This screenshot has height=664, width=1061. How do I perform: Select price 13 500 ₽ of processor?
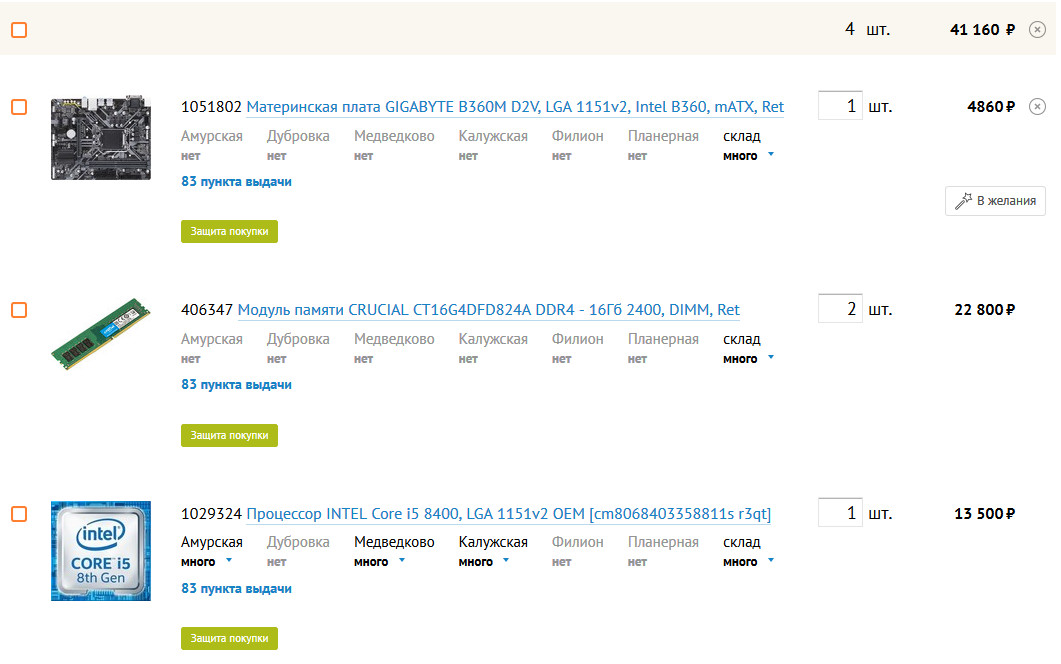click(985, 514)
